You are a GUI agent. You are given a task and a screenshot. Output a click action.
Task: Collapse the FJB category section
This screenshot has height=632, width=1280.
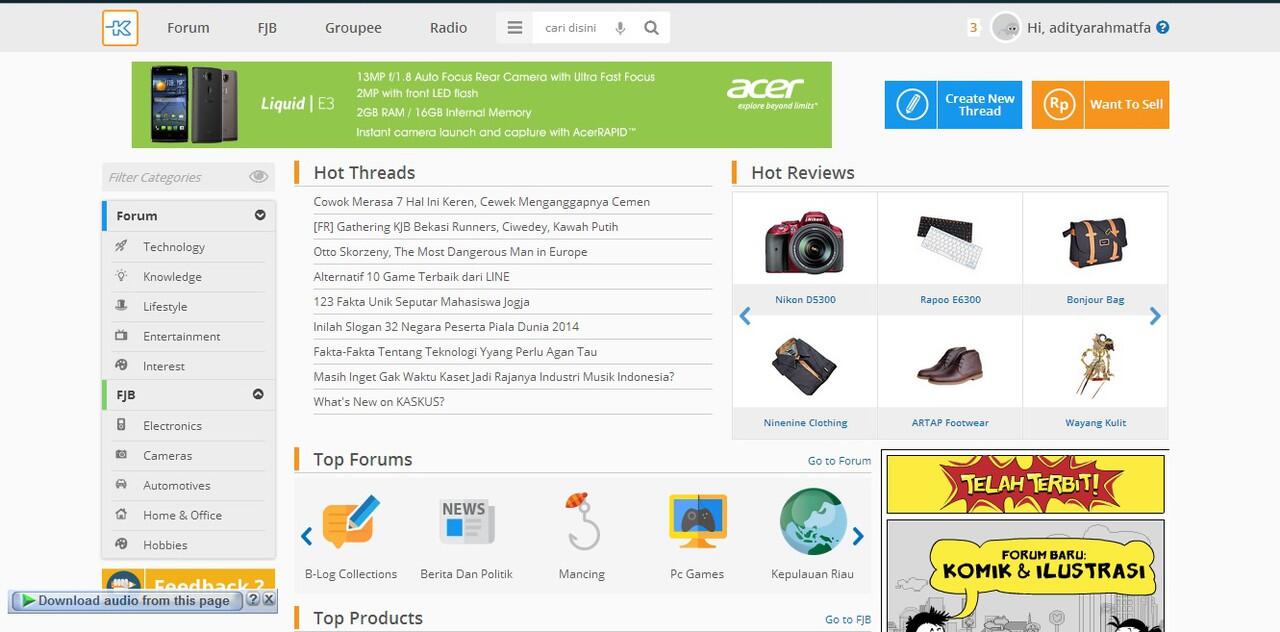259,394
